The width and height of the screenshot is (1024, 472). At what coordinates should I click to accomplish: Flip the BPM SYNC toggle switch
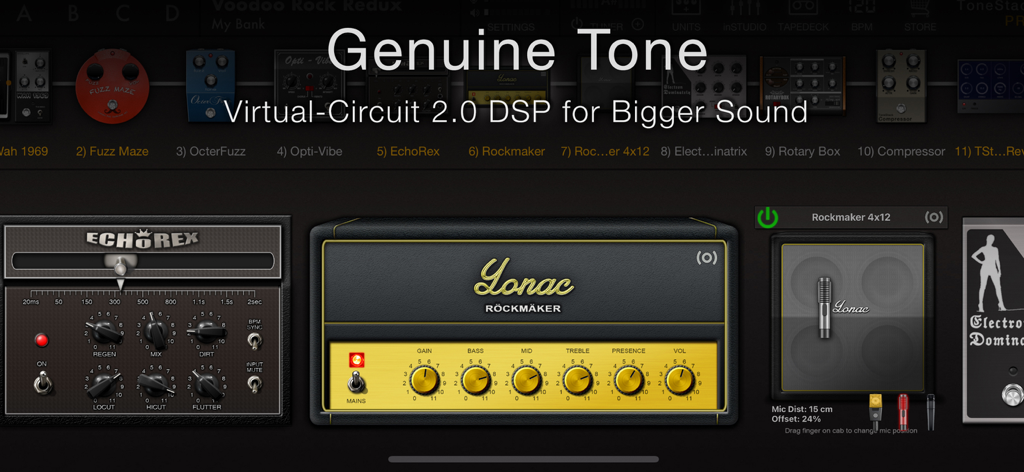click(254, 340)
